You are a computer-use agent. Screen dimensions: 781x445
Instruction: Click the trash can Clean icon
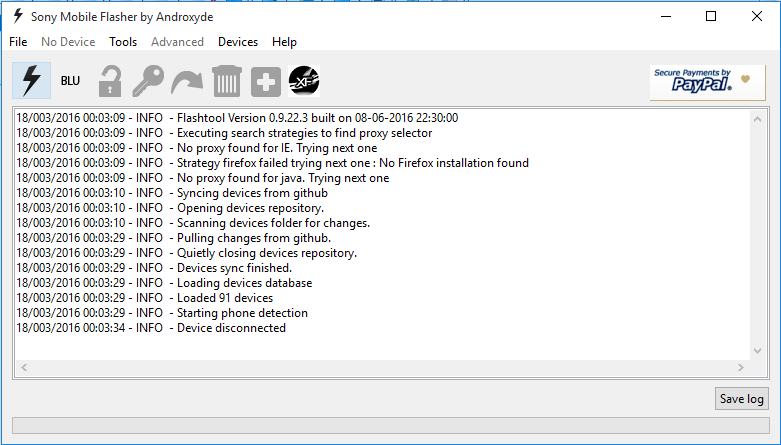227,81
